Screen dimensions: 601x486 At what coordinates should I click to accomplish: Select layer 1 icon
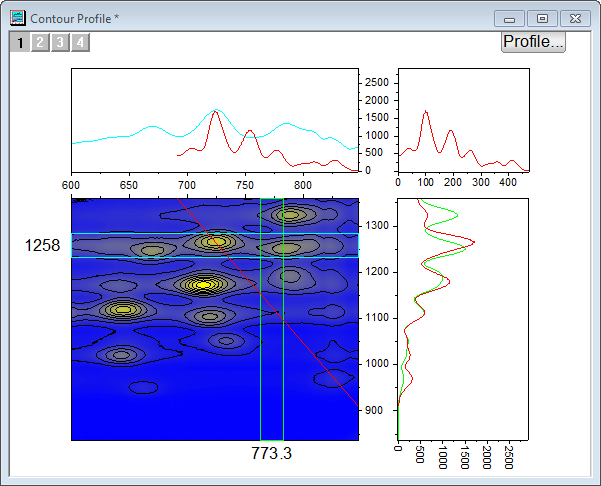coord(19,42)
